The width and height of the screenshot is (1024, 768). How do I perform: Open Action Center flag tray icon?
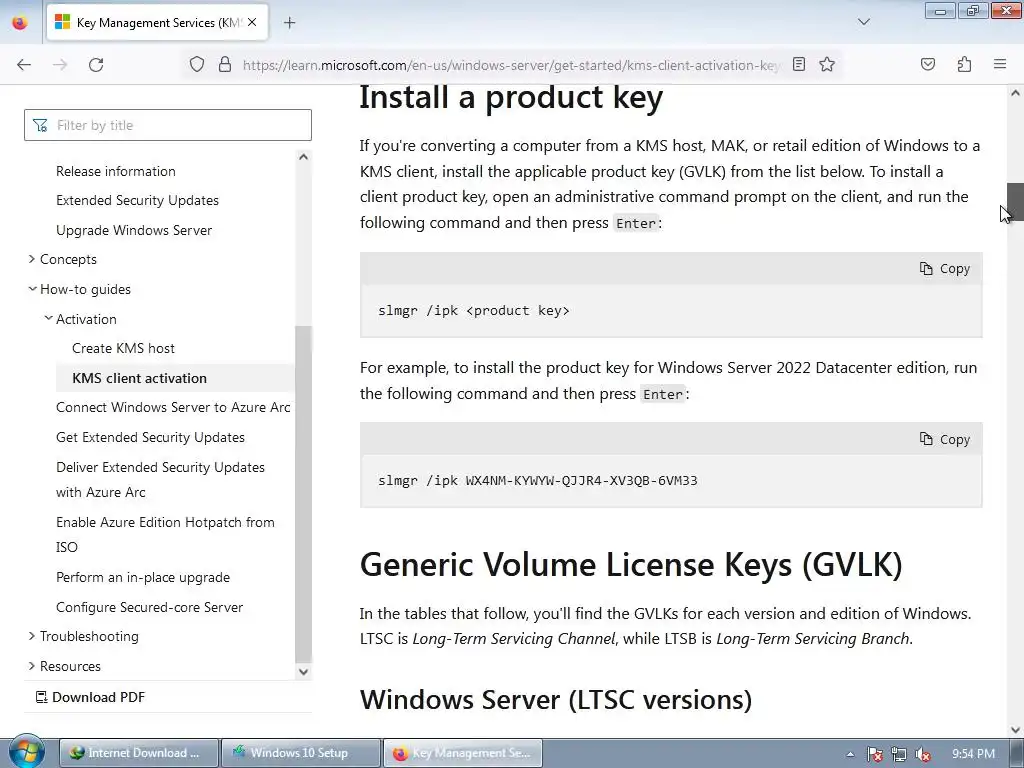pyautogui.click(x=874, y=754)
